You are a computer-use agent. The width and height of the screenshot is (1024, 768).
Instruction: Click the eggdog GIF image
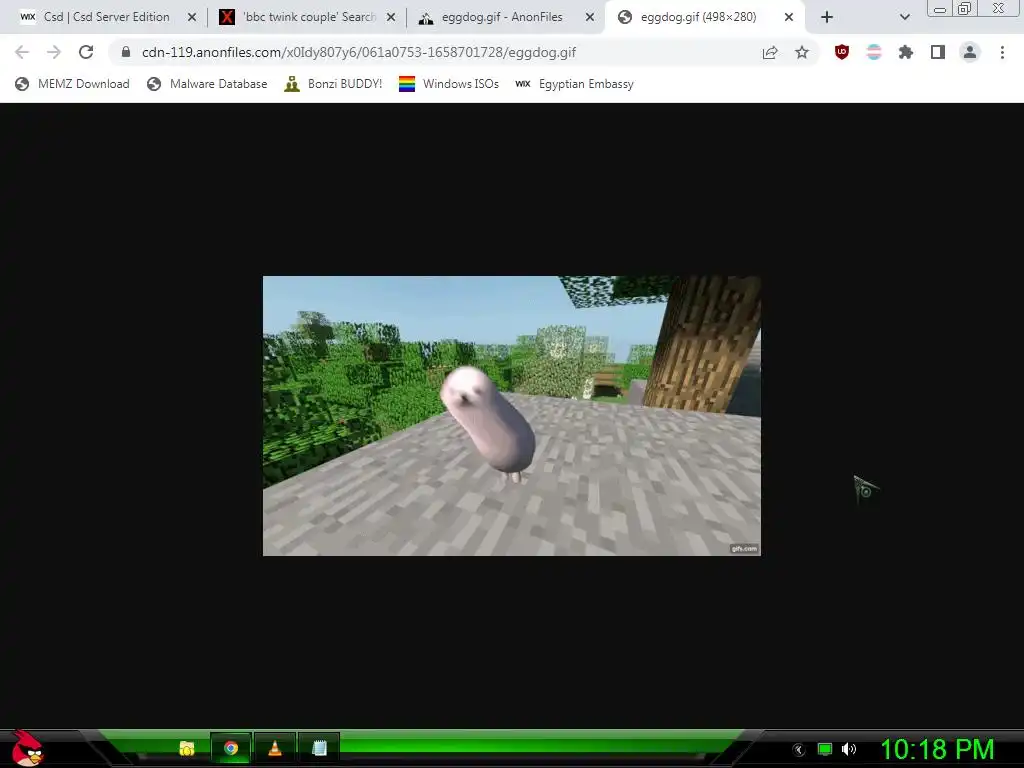click(x=511, y=415)
